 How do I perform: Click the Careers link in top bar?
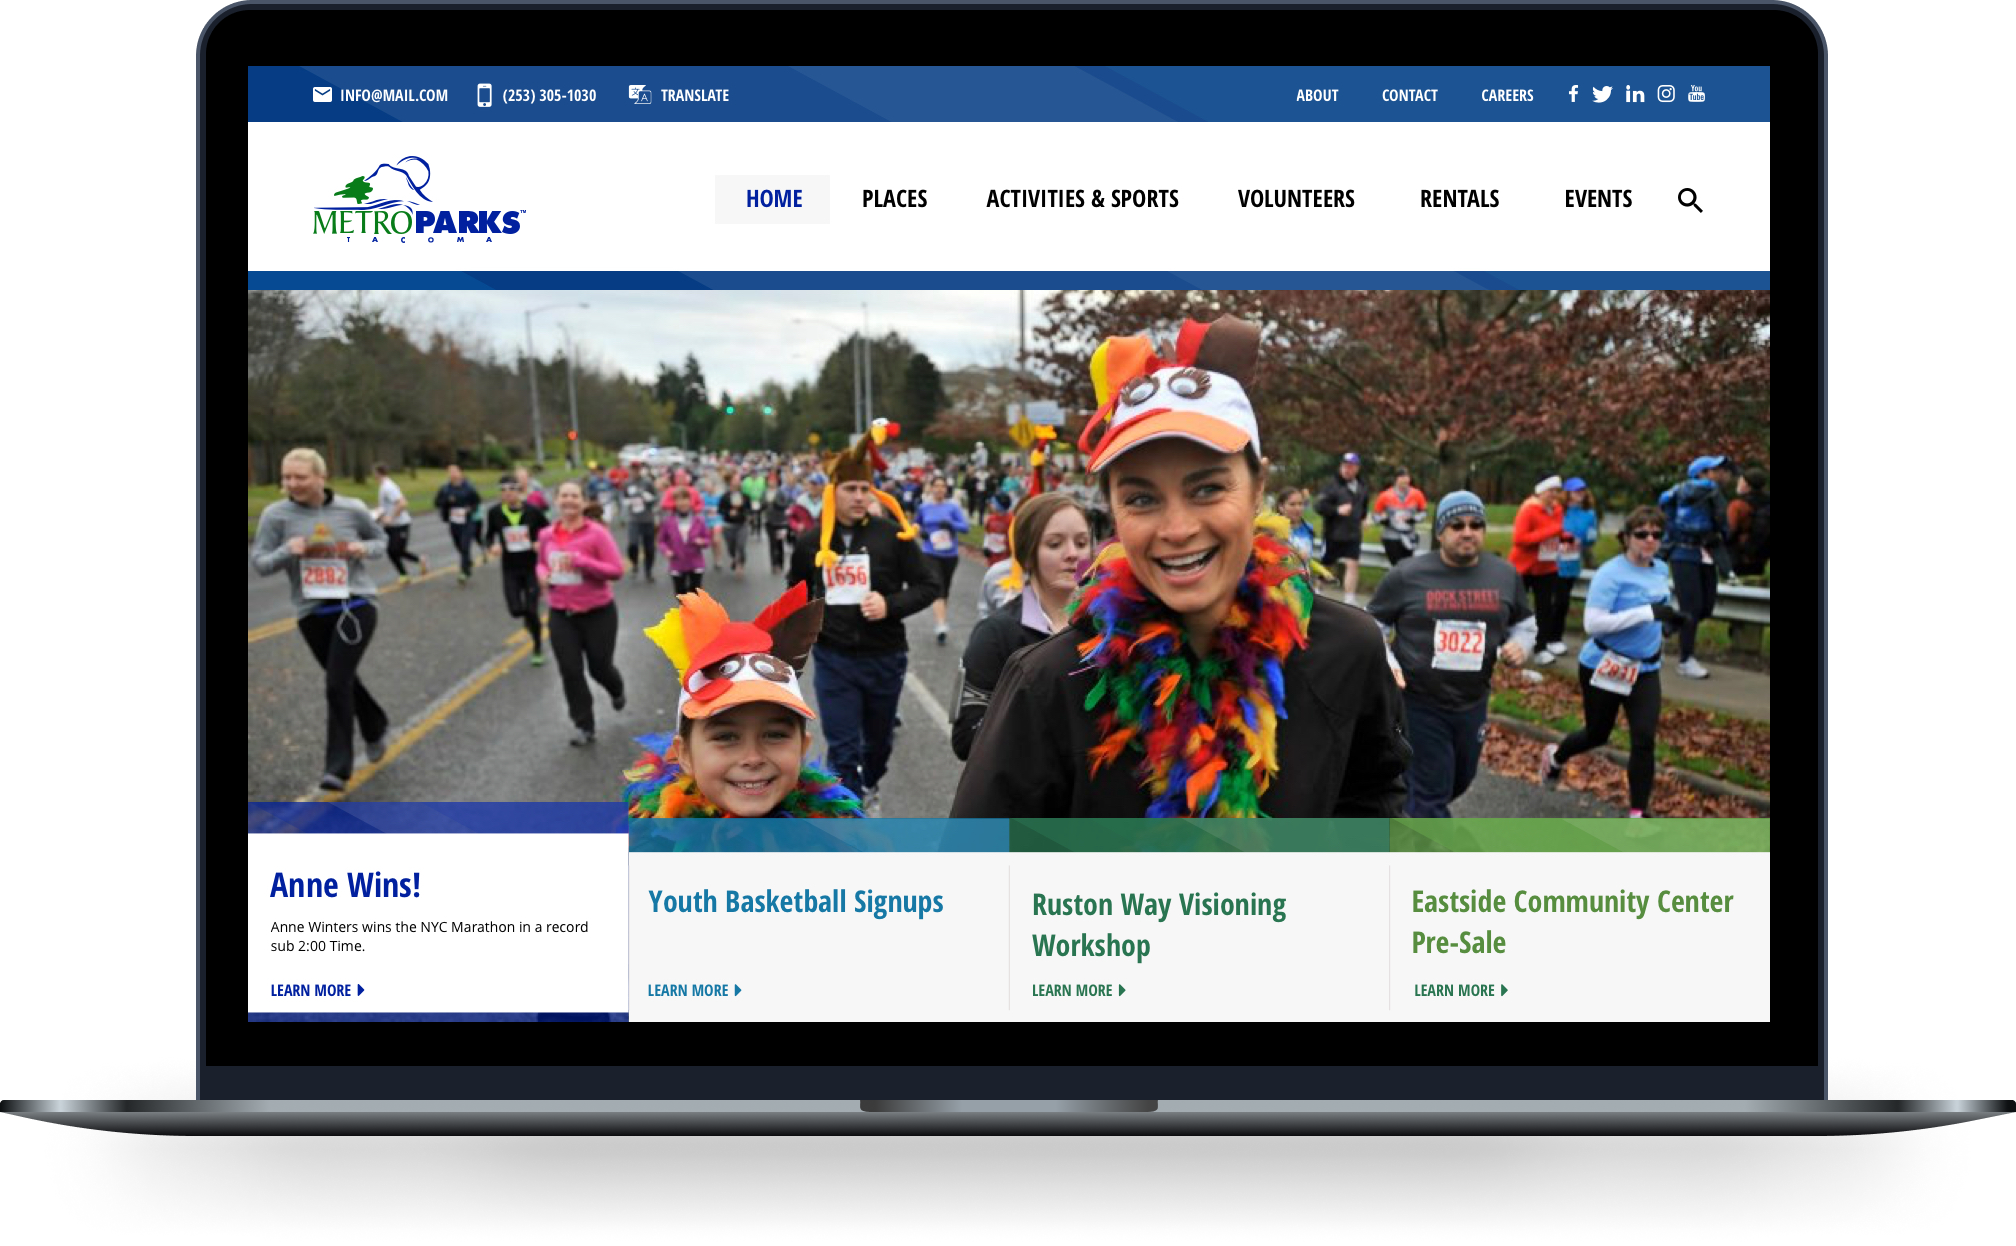coord(1506,95)
